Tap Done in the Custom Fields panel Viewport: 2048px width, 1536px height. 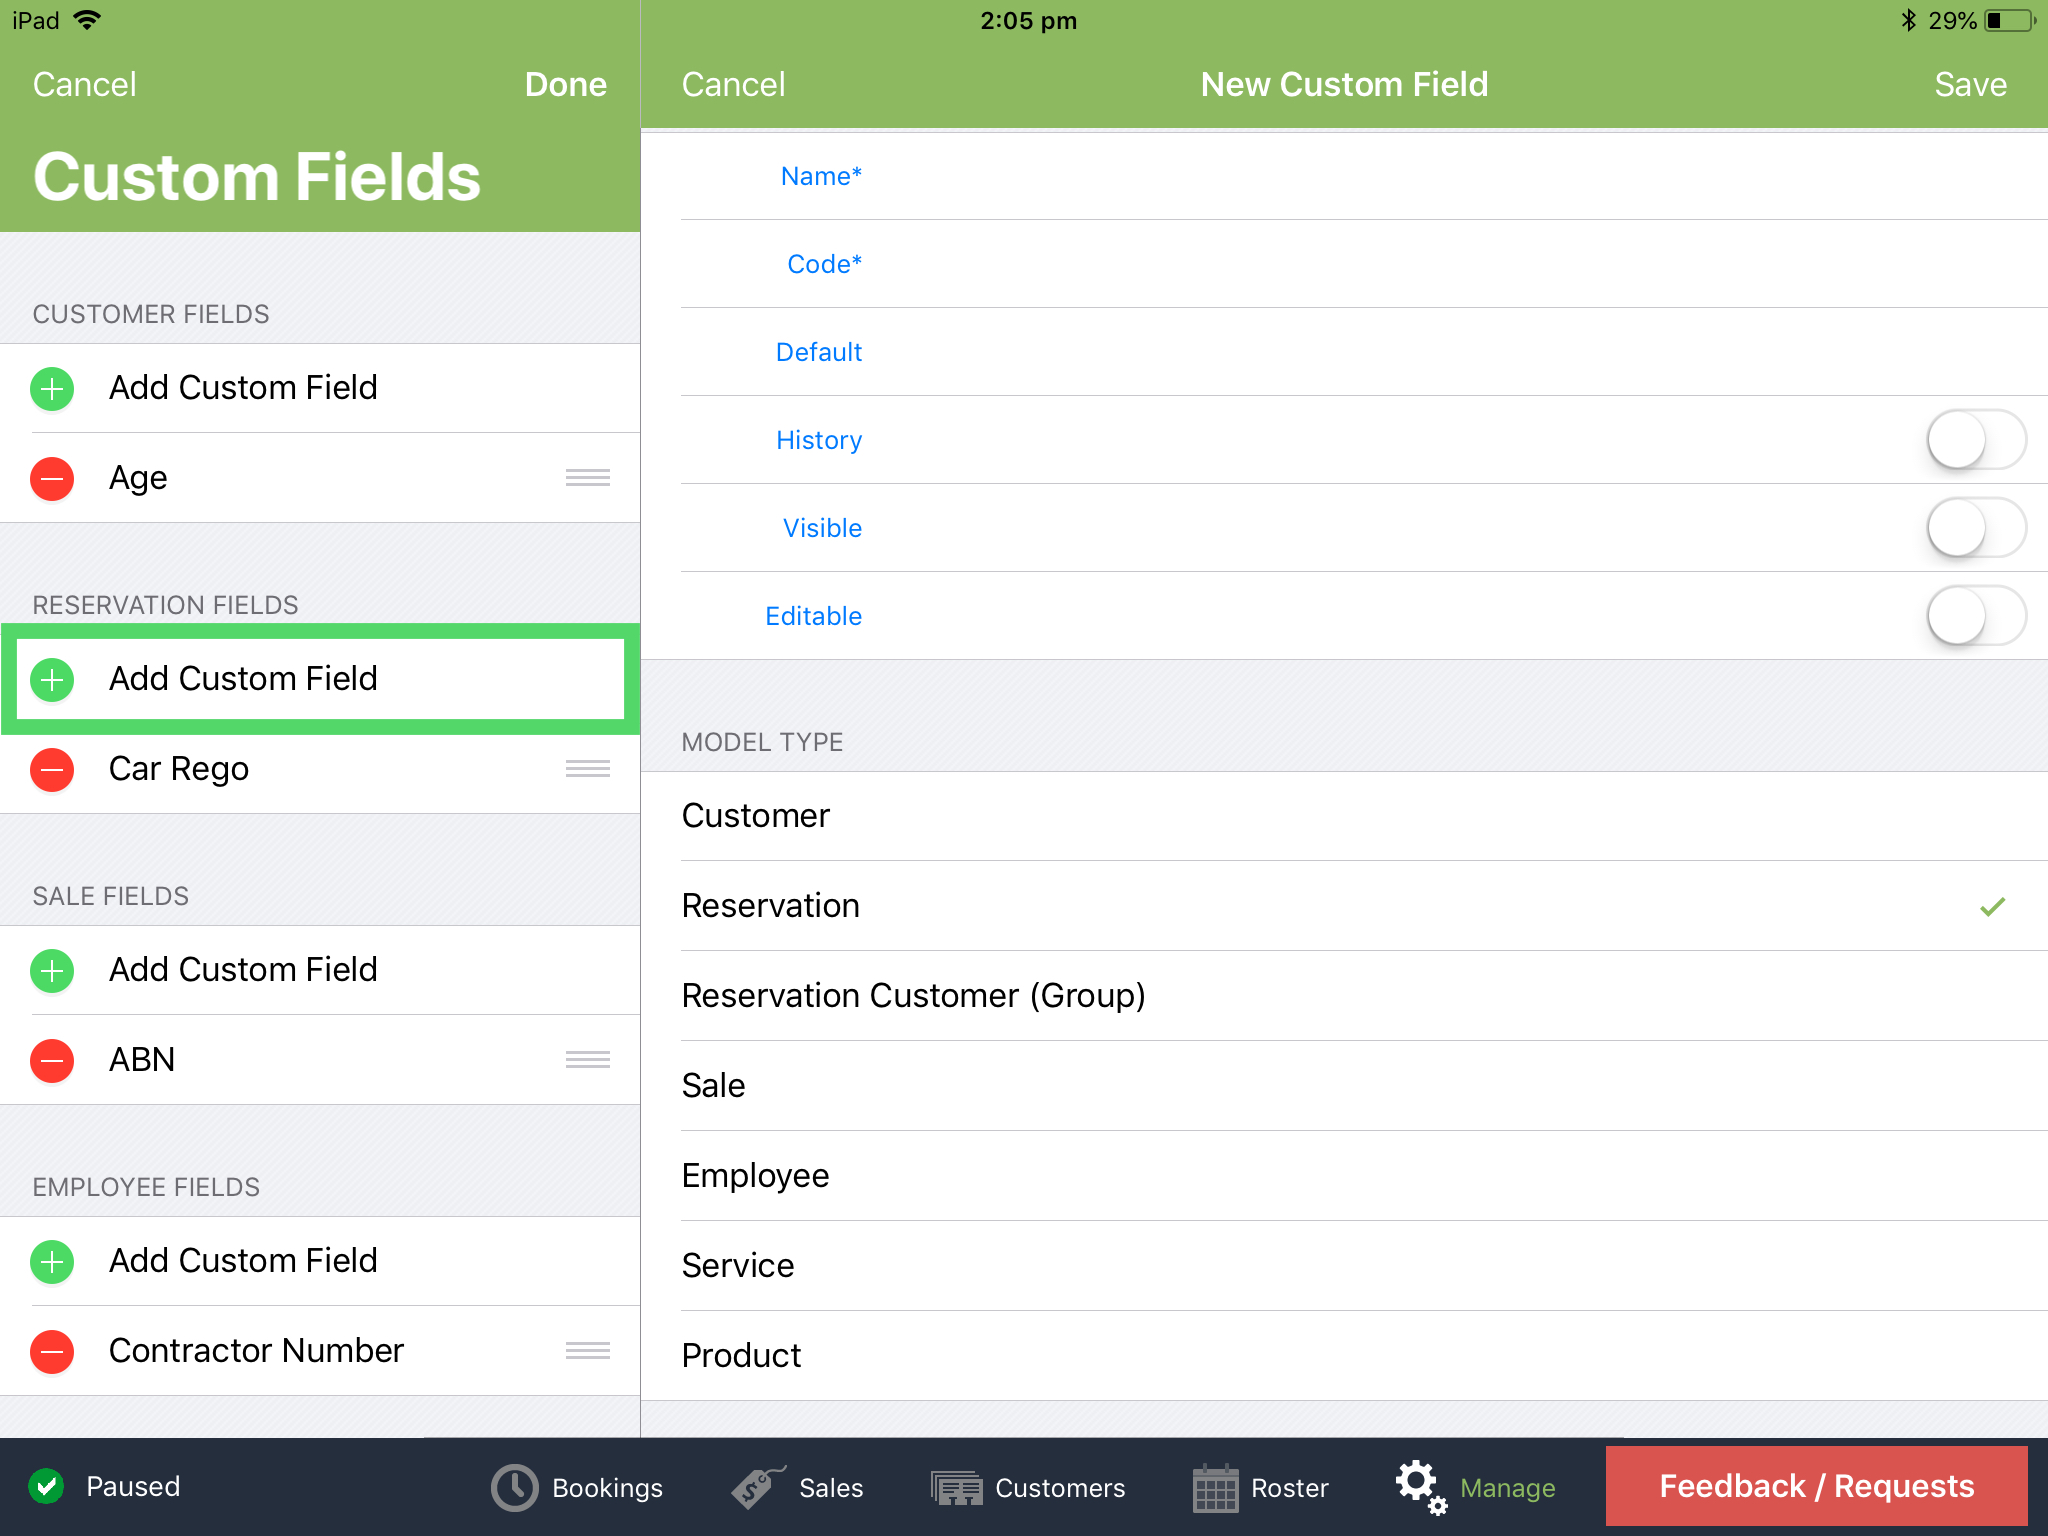[565, 84]
